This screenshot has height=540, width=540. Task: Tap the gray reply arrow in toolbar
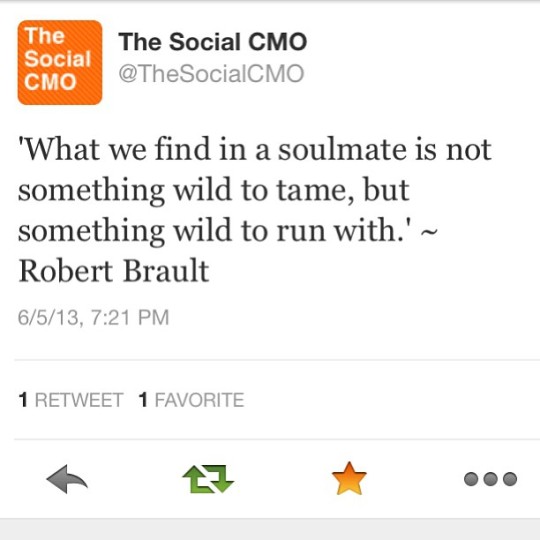[67, 479]
